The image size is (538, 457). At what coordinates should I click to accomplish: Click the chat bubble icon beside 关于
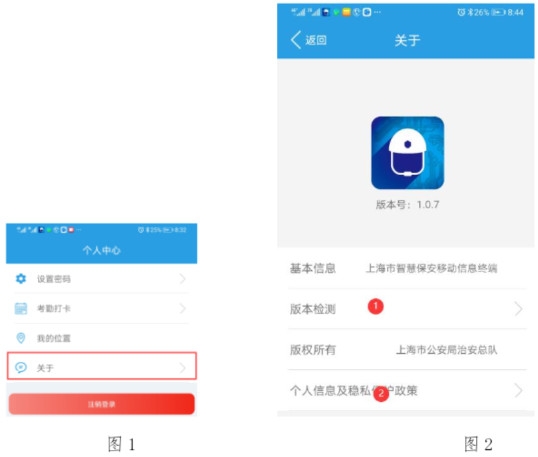tap(21, 367)
